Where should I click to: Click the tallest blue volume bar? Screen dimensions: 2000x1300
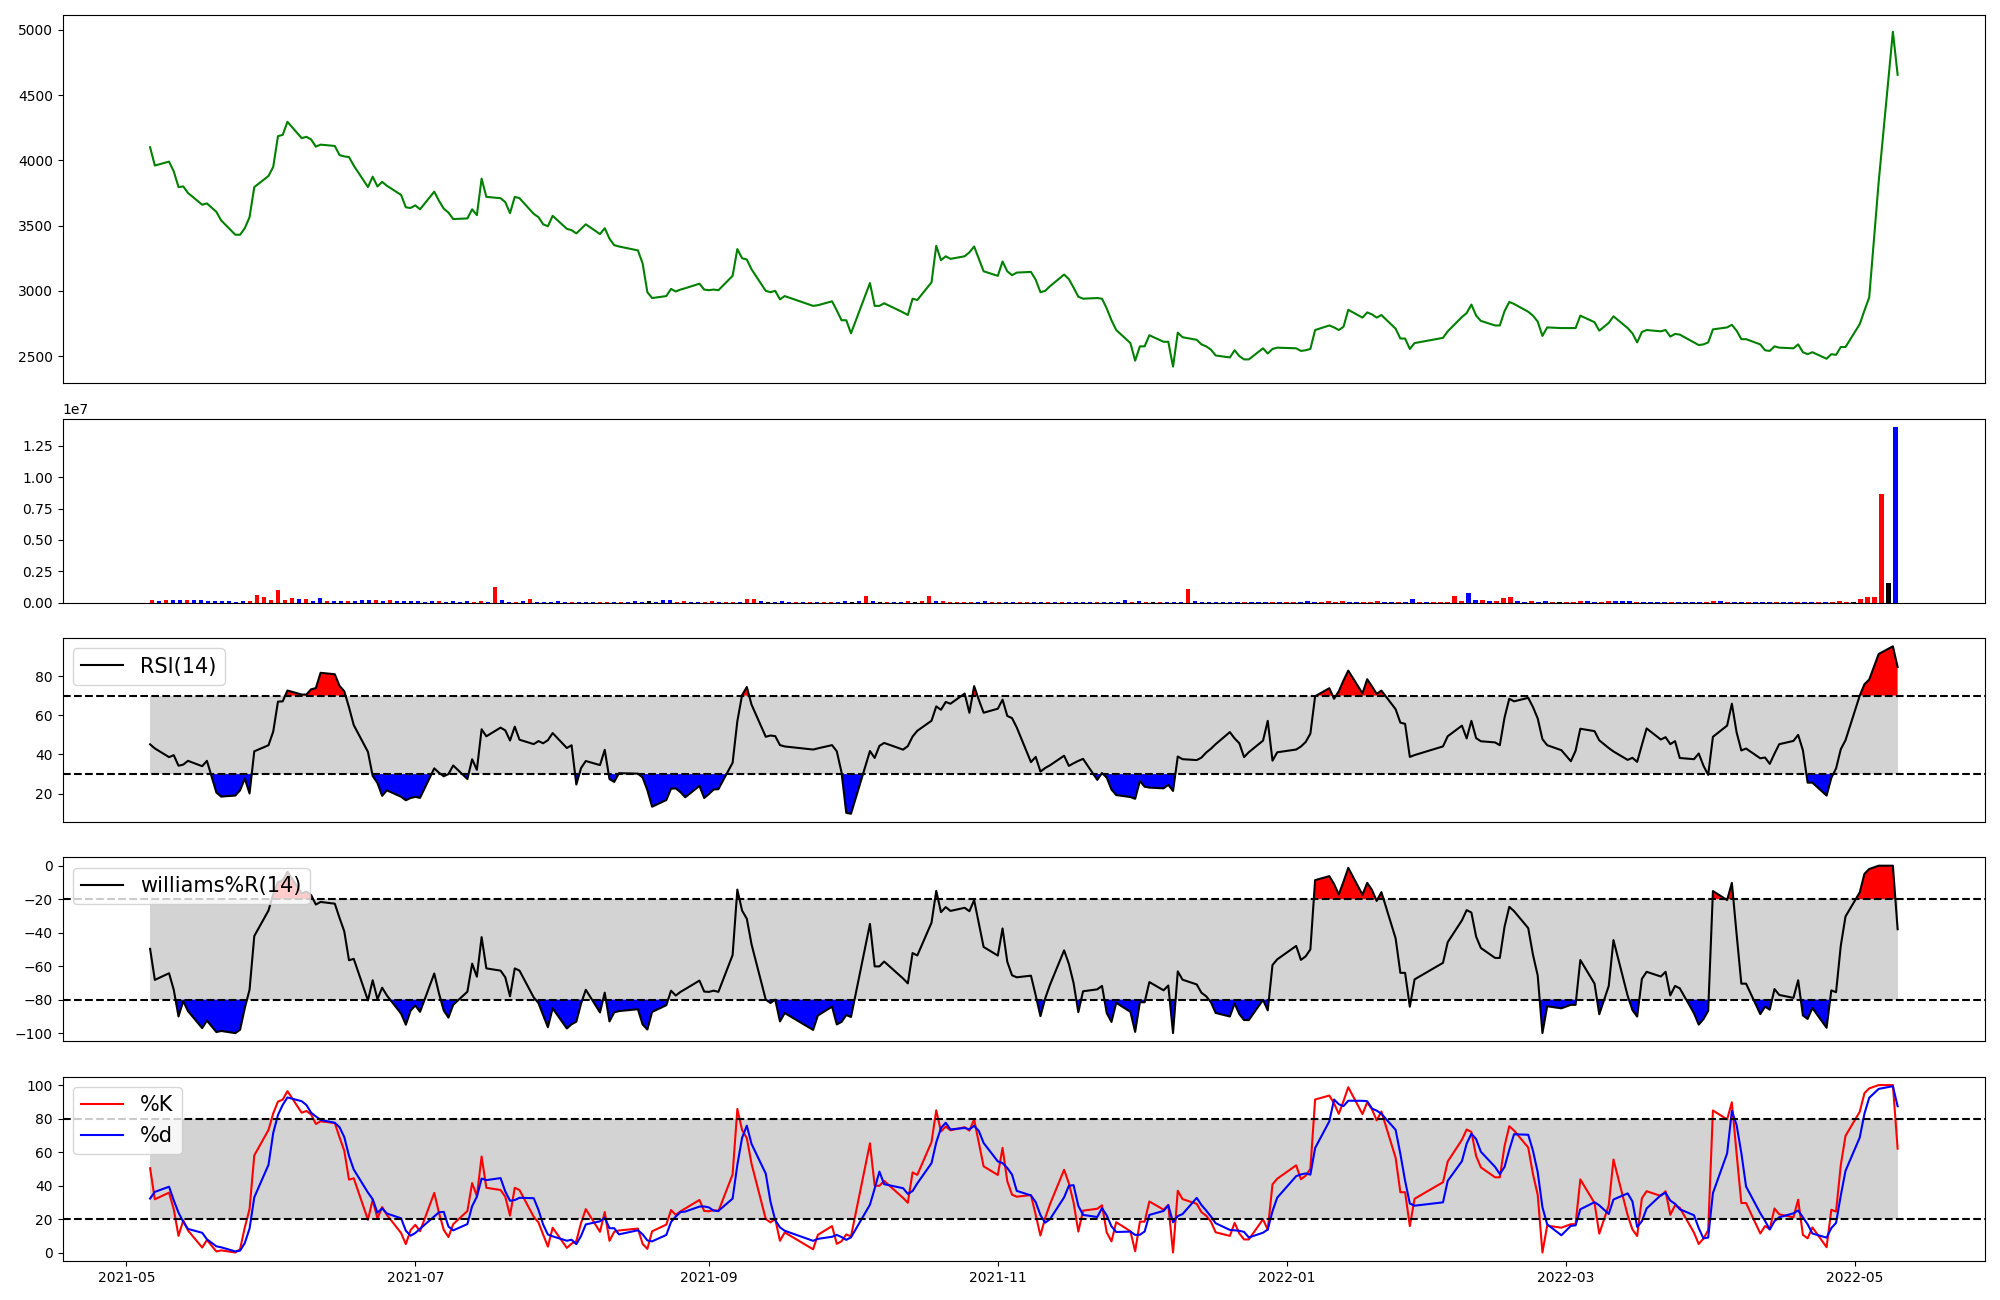point(1895,515)
